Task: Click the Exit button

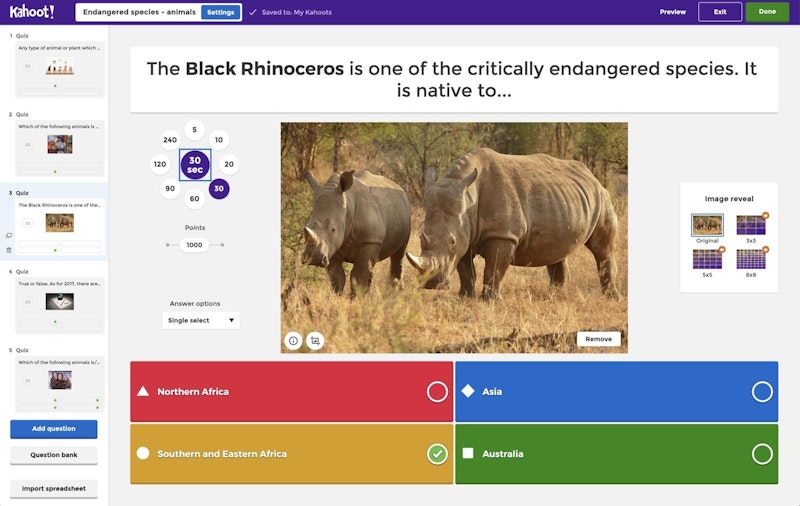Action: (720, 12)
